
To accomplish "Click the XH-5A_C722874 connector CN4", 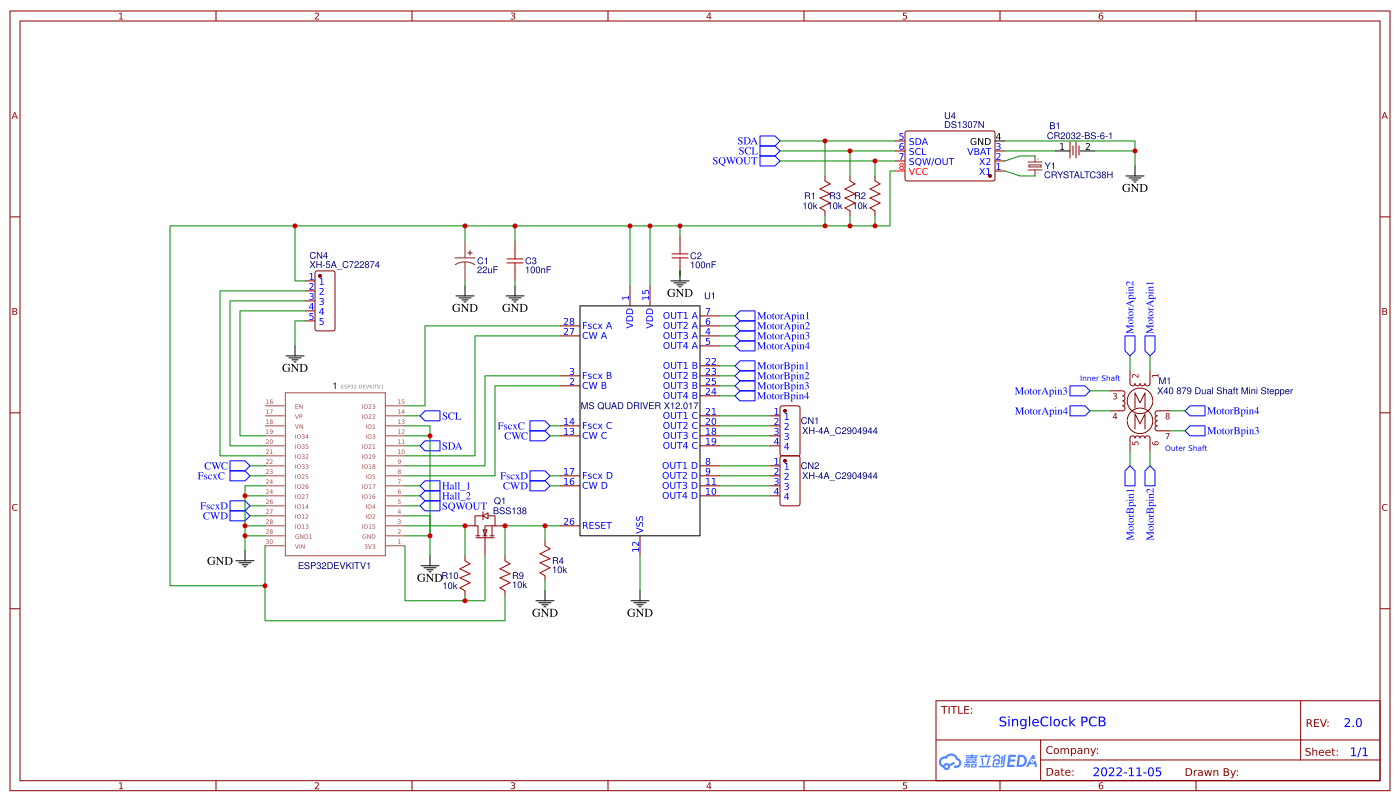I will pyautogui.click(x=326, y=298).
